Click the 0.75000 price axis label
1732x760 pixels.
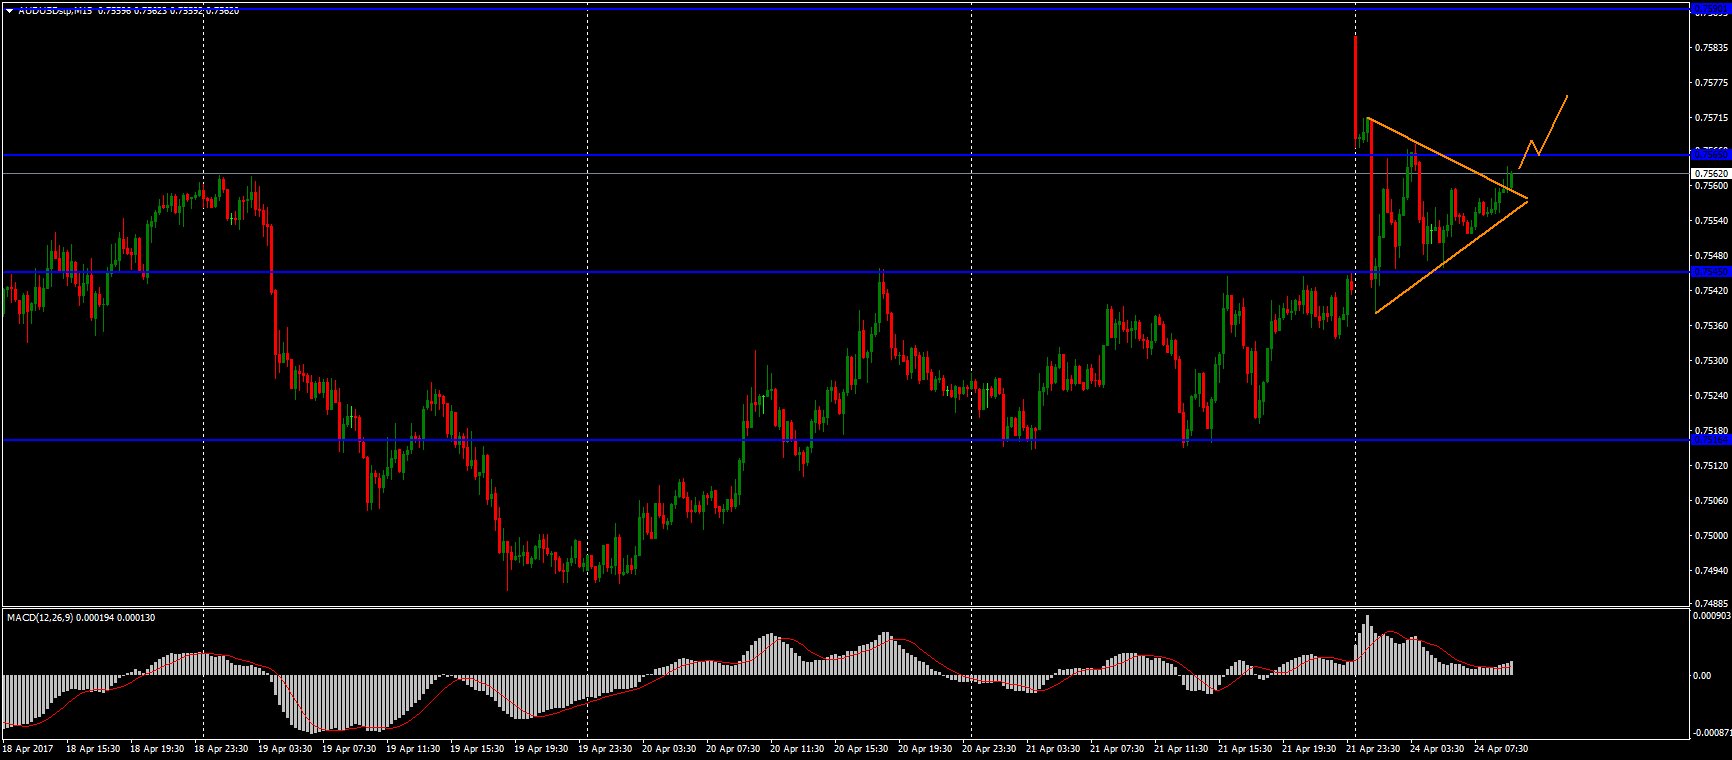pos(1712,535)
